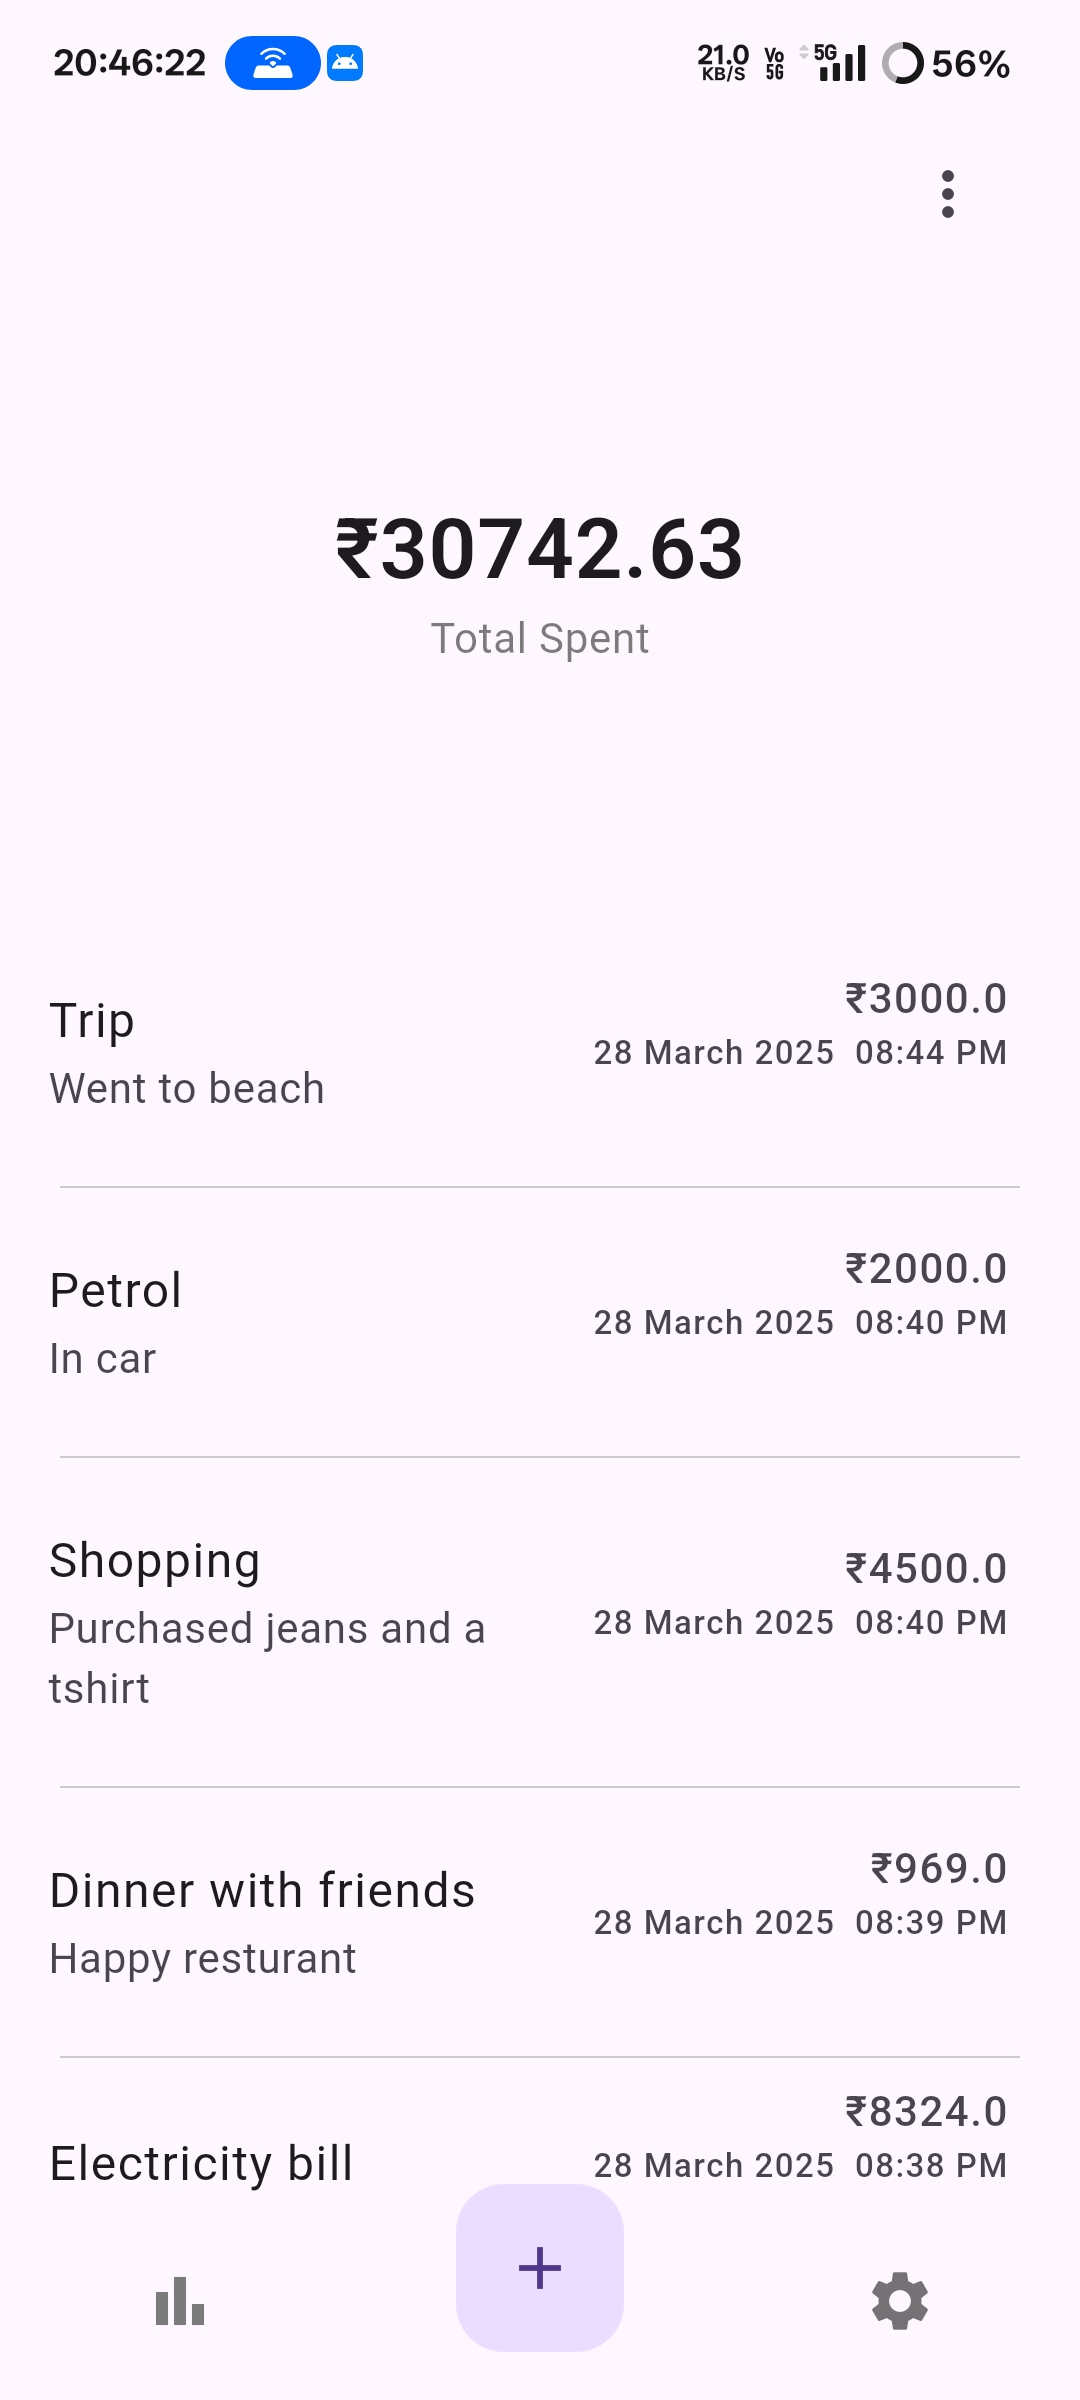This screenshot has height=2400, width=1080.
Task: Tap the ₹30742.63 total spent amount
Action: 540,549
